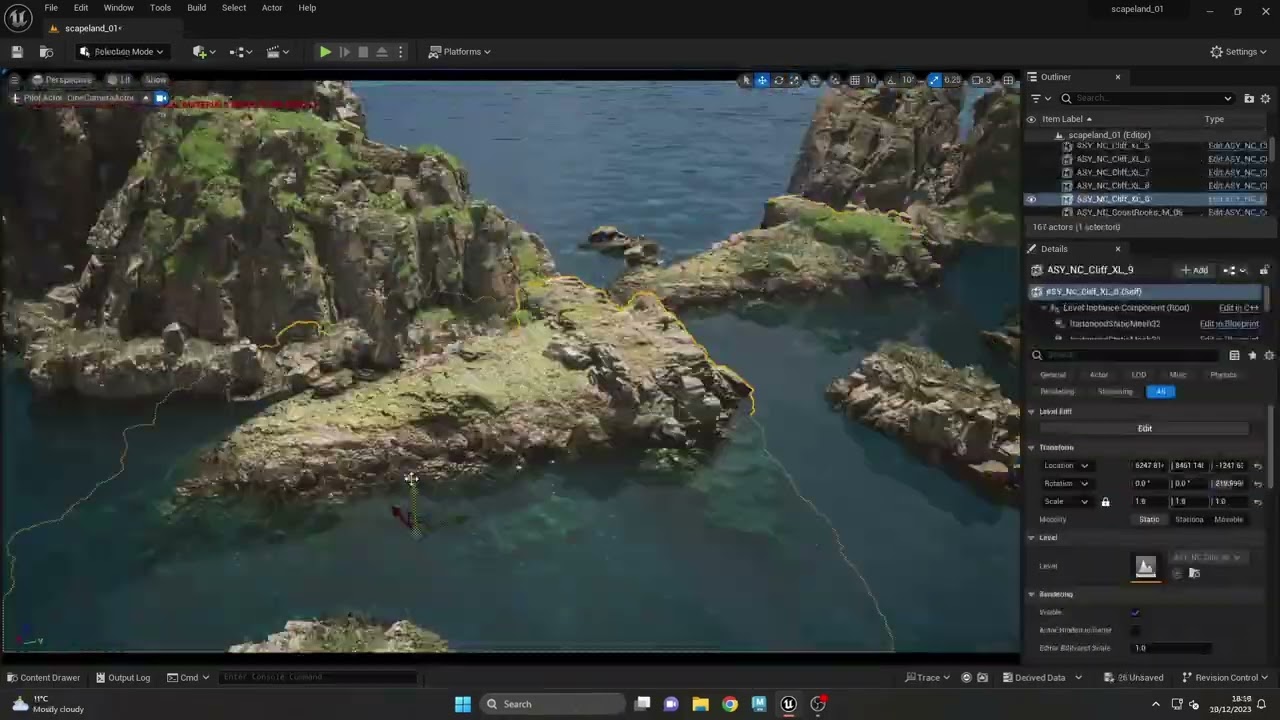Activate the Rotate gizmo tool

778,80
